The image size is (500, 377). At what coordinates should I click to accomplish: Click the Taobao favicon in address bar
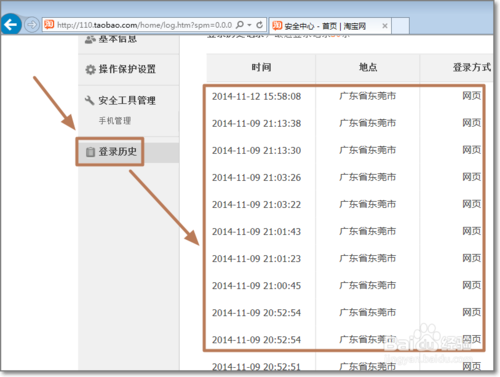[x=49, y=25]
